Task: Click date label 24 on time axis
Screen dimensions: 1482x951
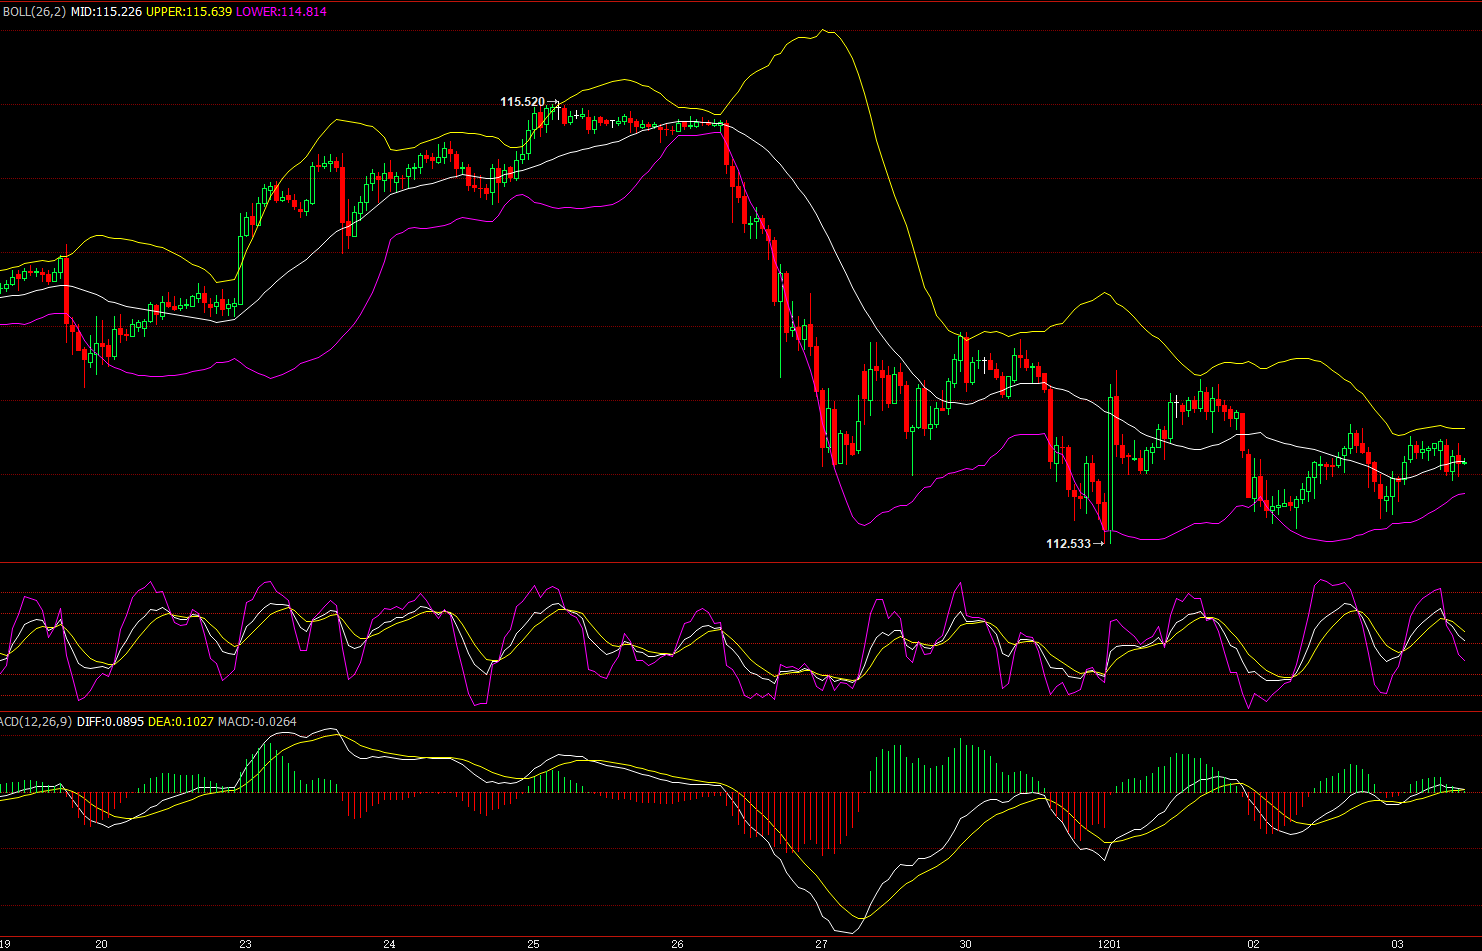Action: pyautogui.click(x=389, y=944)
